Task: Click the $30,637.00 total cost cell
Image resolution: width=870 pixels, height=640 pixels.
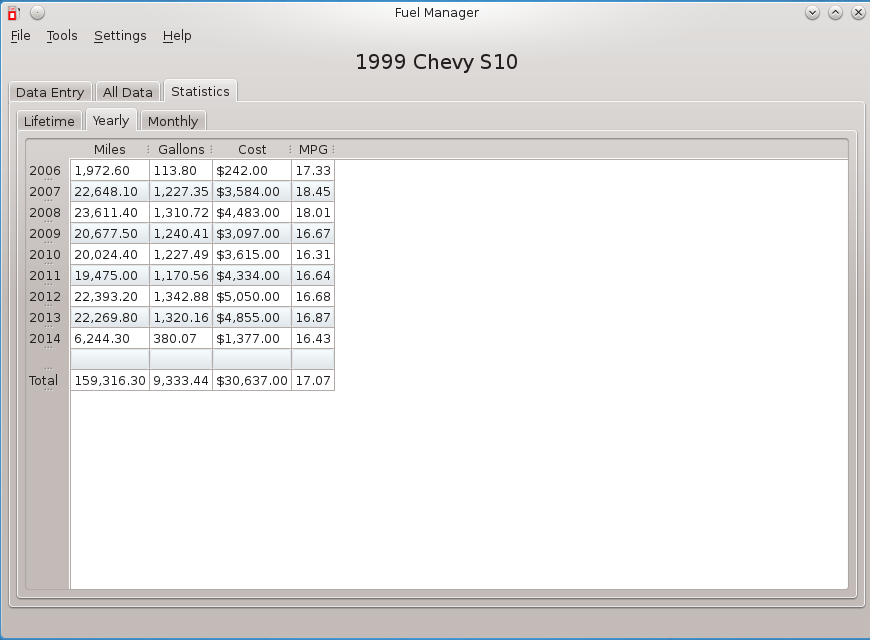Action: (x=252, y=381)
